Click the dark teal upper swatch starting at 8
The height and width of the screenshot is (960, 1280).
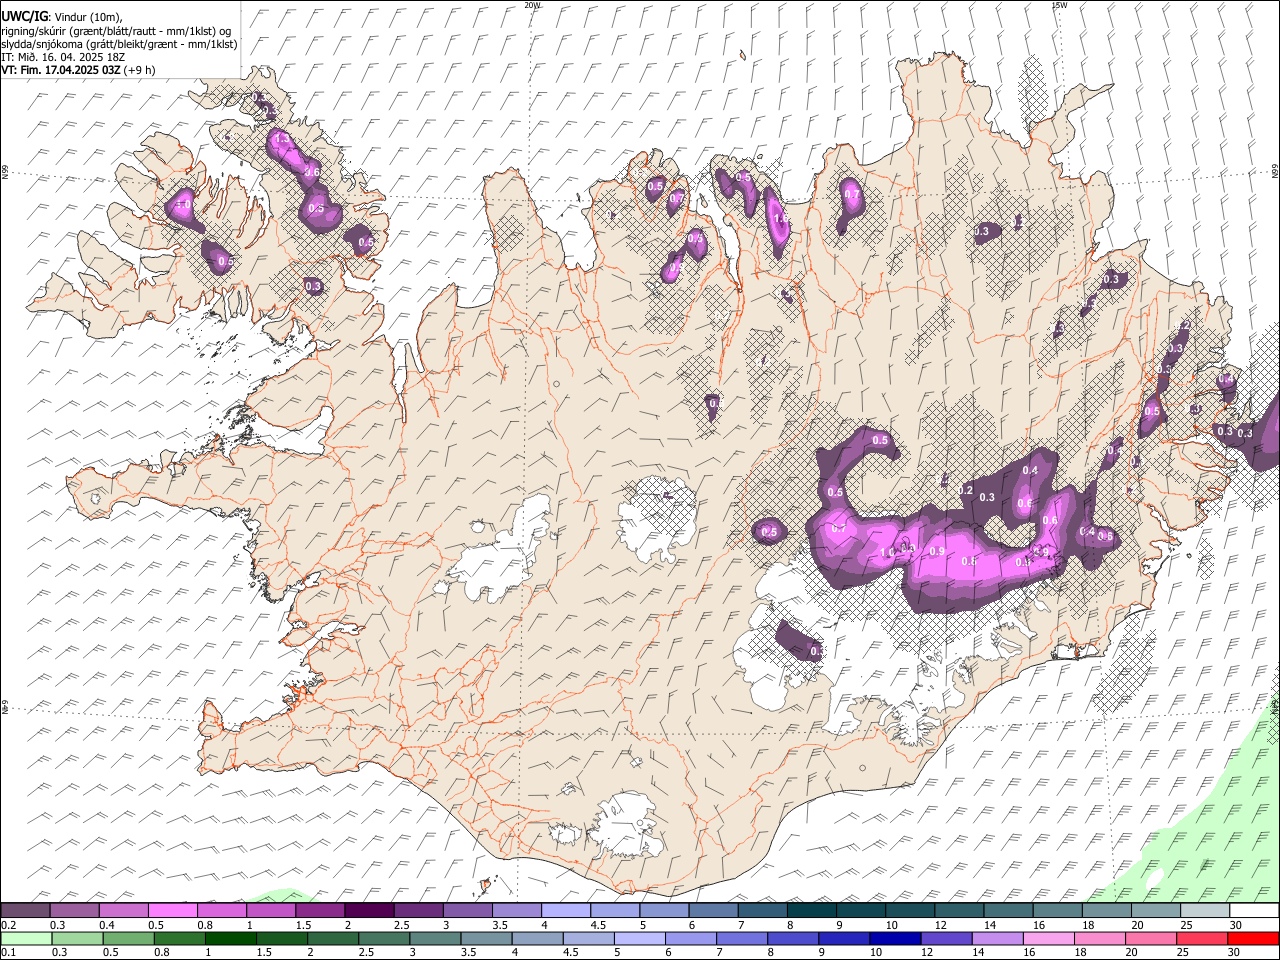click(x=812, y=910)
